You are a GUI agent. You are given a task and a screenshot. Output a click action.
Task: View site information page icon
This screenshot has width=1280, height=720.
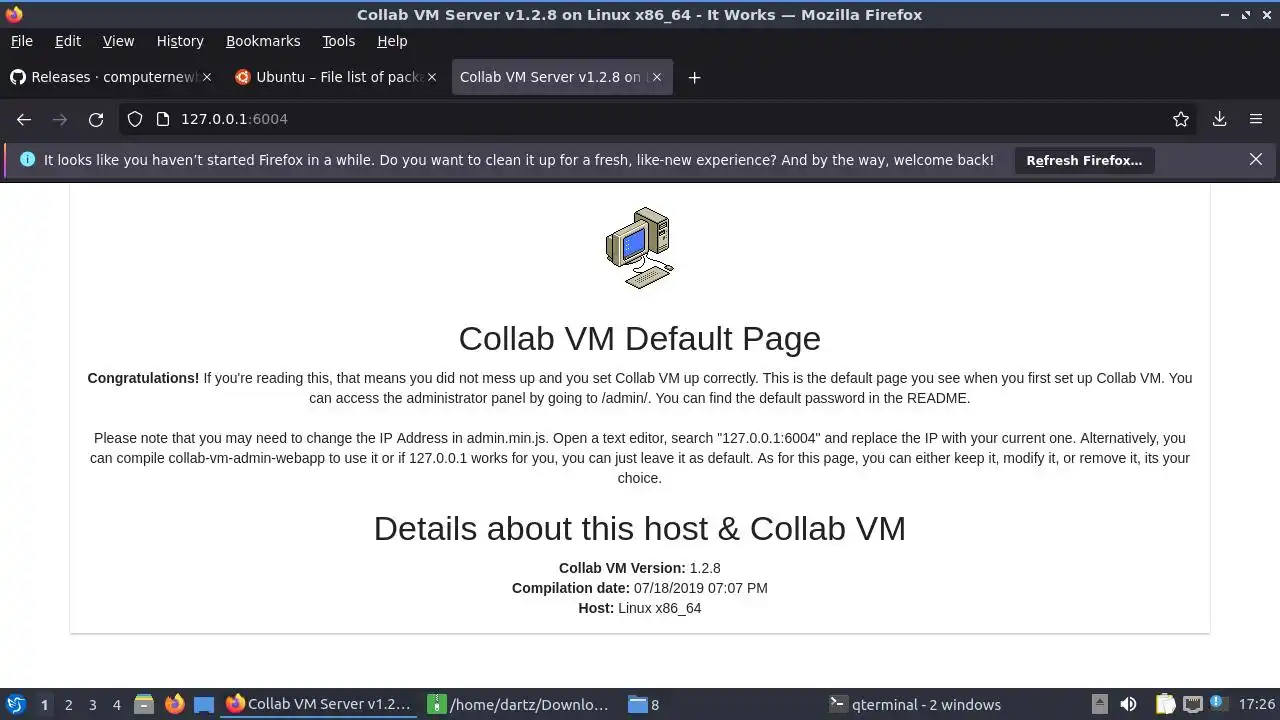click(163, 119)
